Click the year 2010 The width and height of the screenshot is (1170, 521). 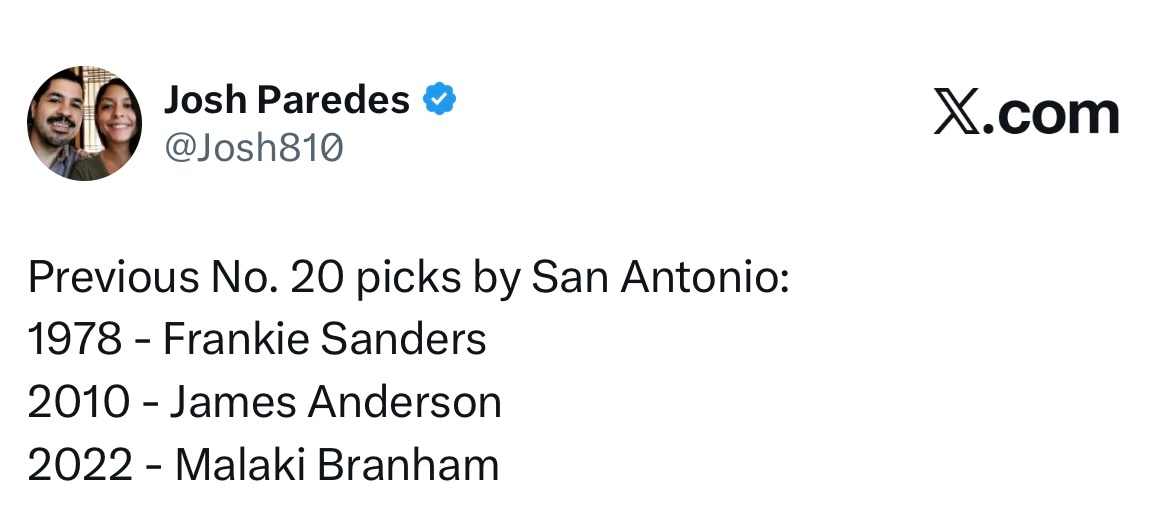point(78,403)
